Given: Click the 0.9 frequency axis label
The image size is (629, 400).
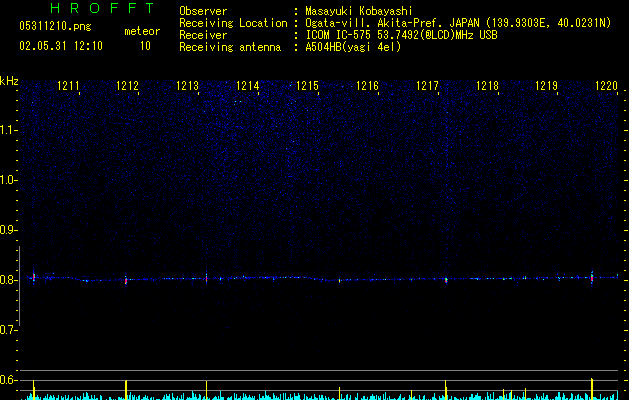Looking at the screenshot, I should coord(8,230).
